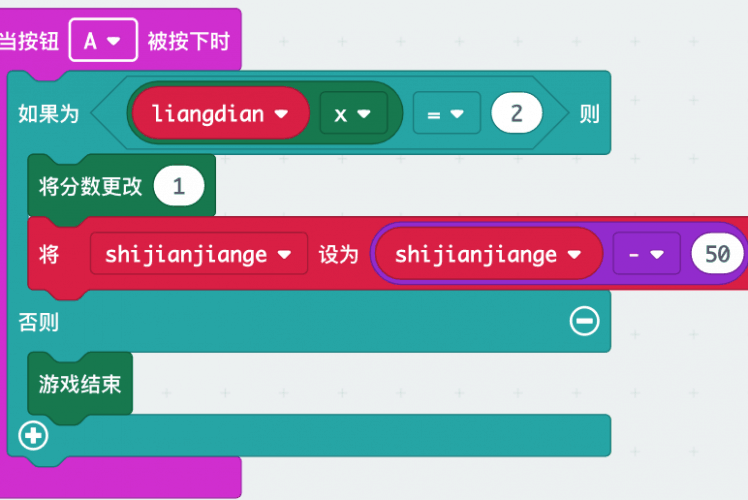Click the plus icon to add a condition branch
Image resolution: width=748 pixels, height=500 pixels.
[x=33, y=436]
